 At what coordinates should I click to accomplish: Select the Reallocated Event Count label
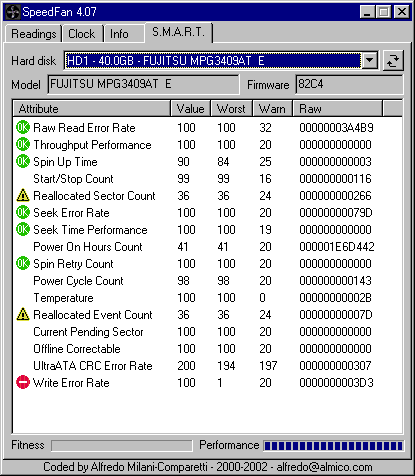[93, 315]
